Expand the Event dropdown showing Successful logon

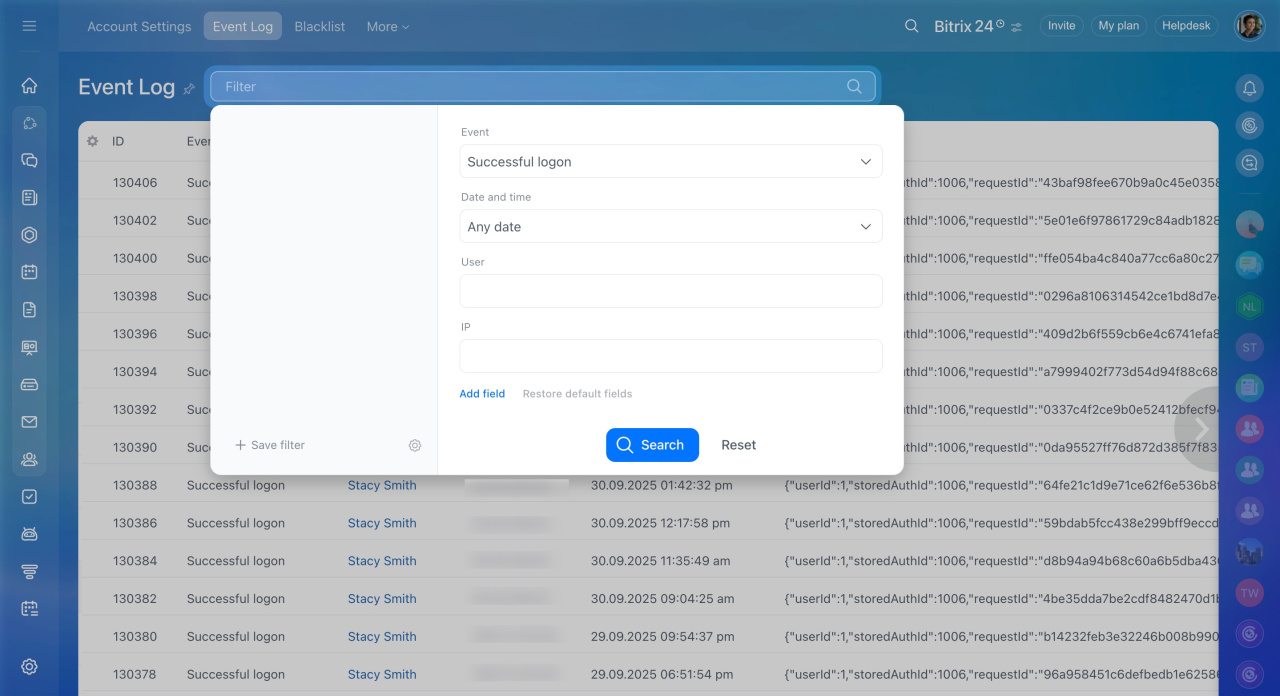point(671,162)
